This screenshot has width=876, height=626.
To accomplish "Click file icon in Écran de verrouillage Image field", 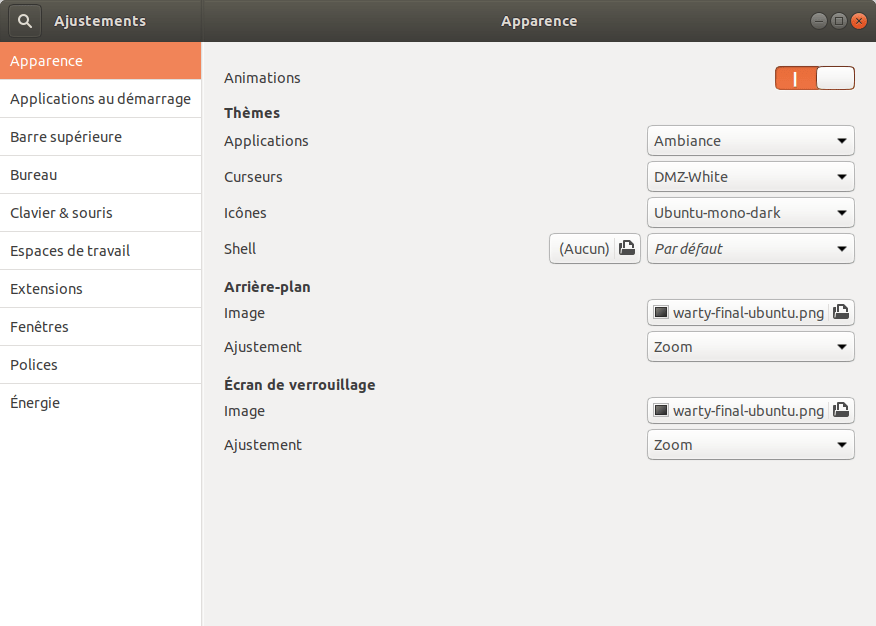I will tap(841, 411).
